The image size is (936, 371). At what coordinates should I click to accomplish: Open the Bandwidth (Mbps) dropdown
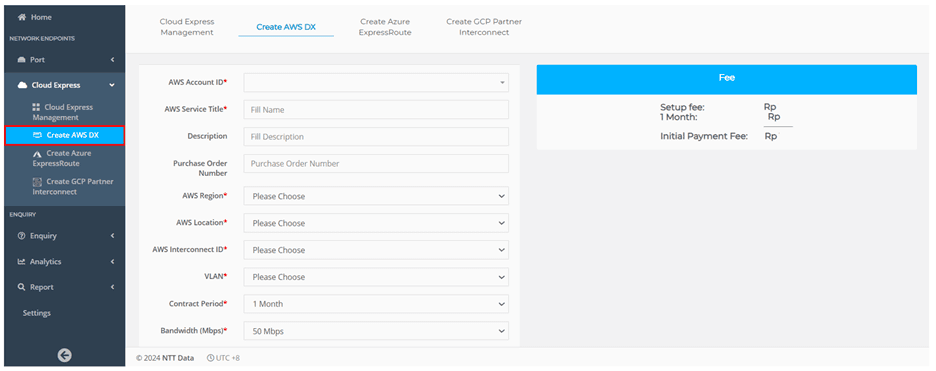point(376,330)
